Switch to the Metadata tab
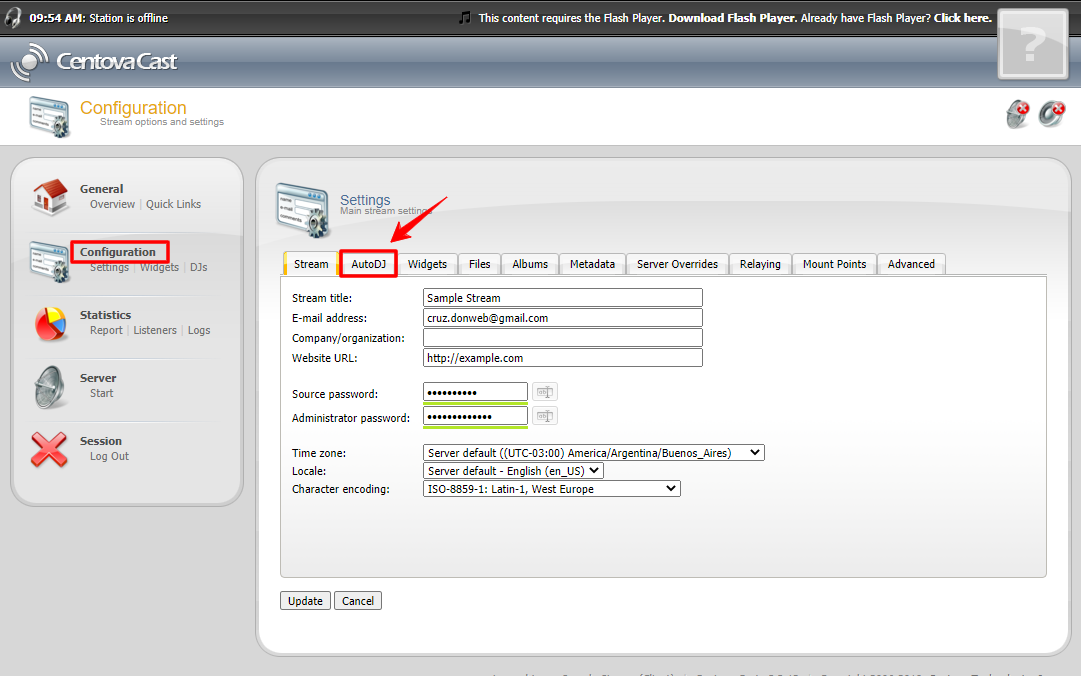 (592, 264)
